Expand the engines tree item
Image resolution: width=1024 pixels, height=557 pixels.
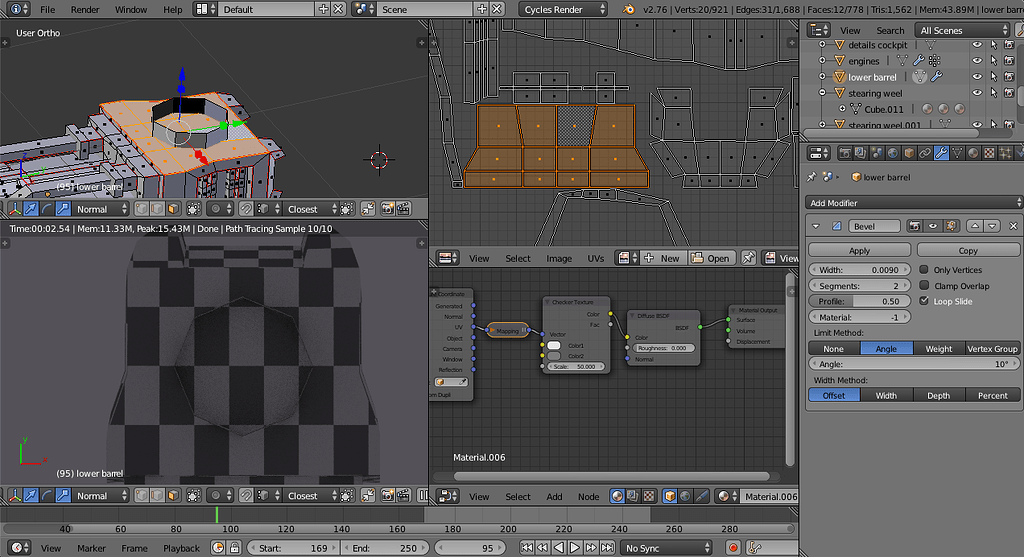[823, 61]
